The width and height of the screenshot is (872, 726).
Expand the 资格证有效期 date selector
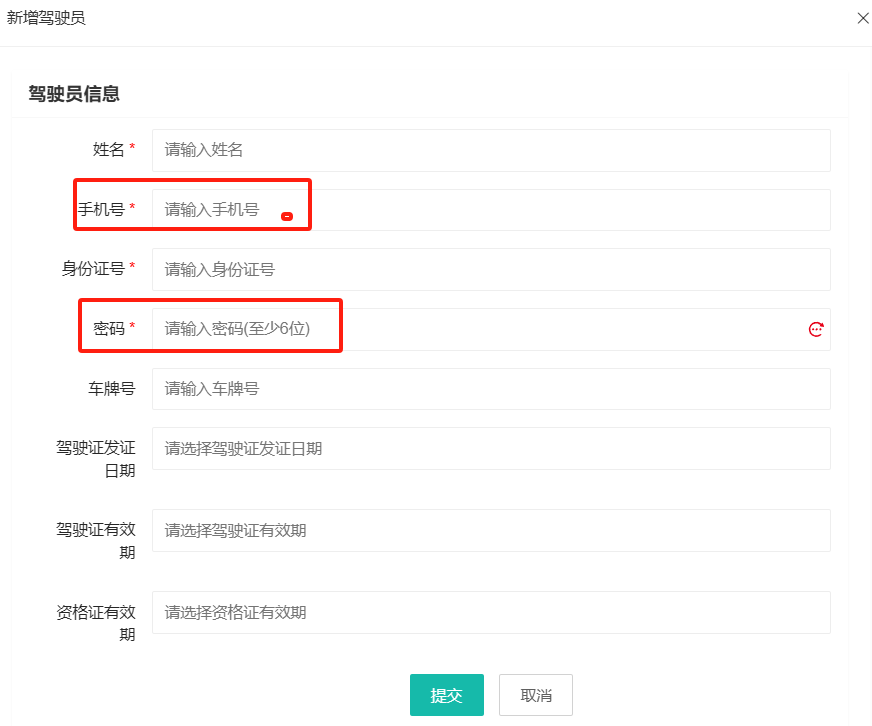[490, 612]
